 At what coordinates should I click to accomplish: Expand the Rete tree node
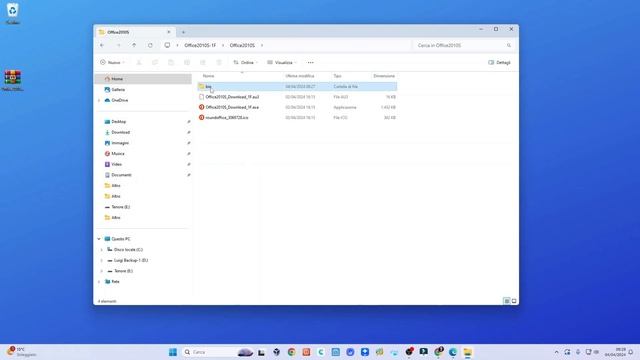coord(99,282)
